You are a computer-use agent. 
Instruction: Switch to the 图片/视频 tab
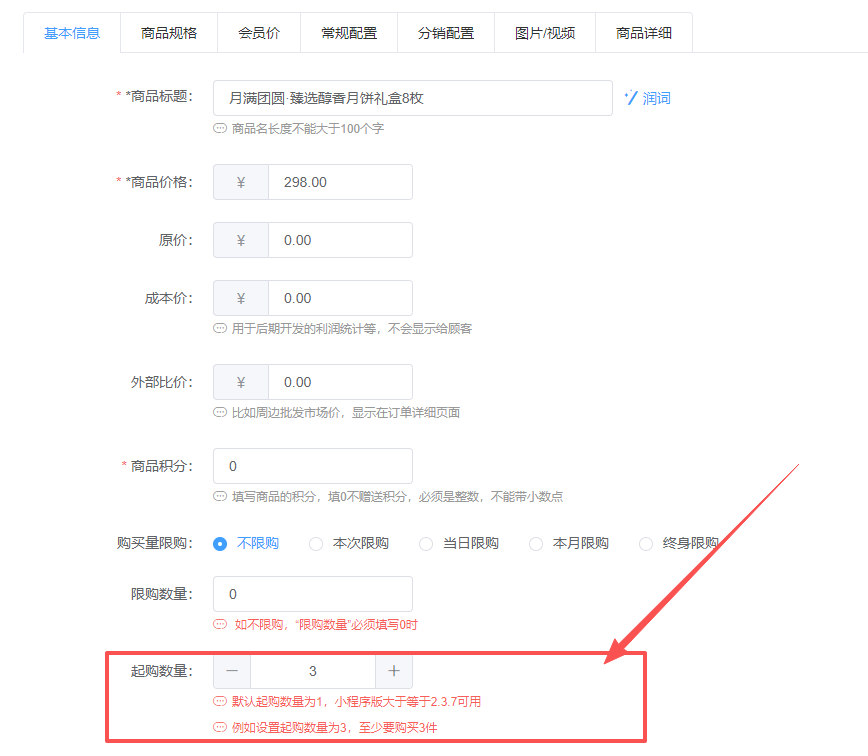(x=545, y=33)
